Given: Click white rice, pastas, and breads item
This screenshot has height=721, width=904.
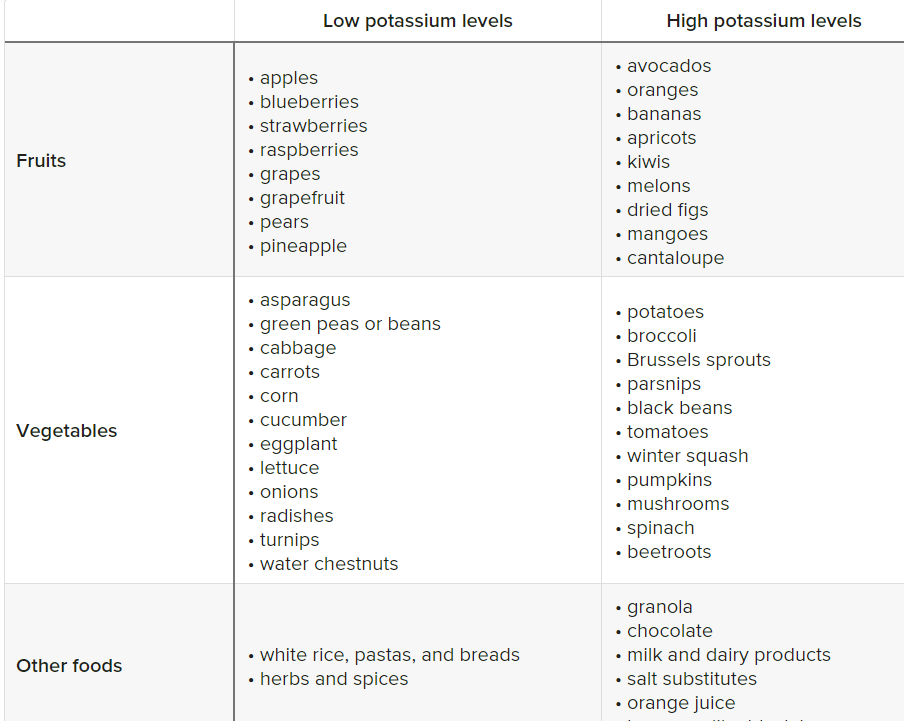Looking at the screenshot, I should 390,655.
